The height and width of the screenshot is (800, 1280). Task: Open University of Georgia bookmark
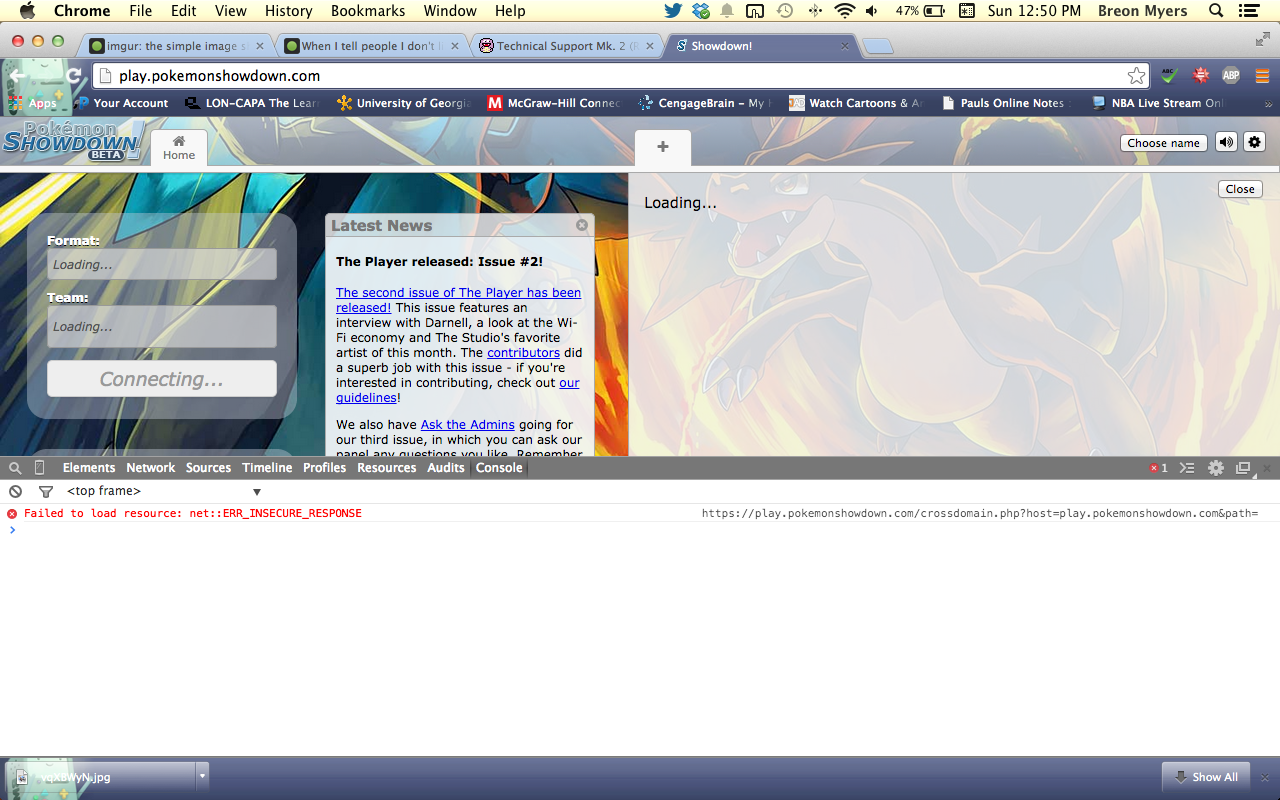click(404, 103)
